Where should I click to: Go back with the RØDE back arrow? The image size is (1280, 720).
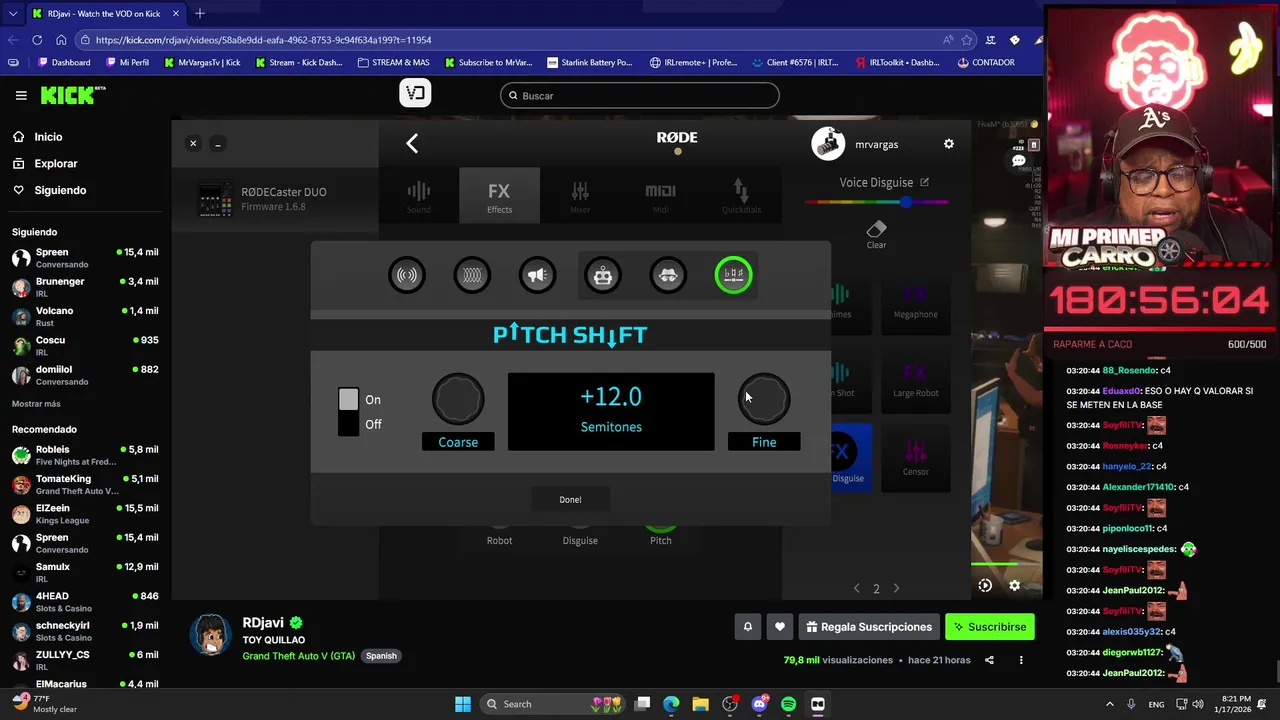(412, 144)
